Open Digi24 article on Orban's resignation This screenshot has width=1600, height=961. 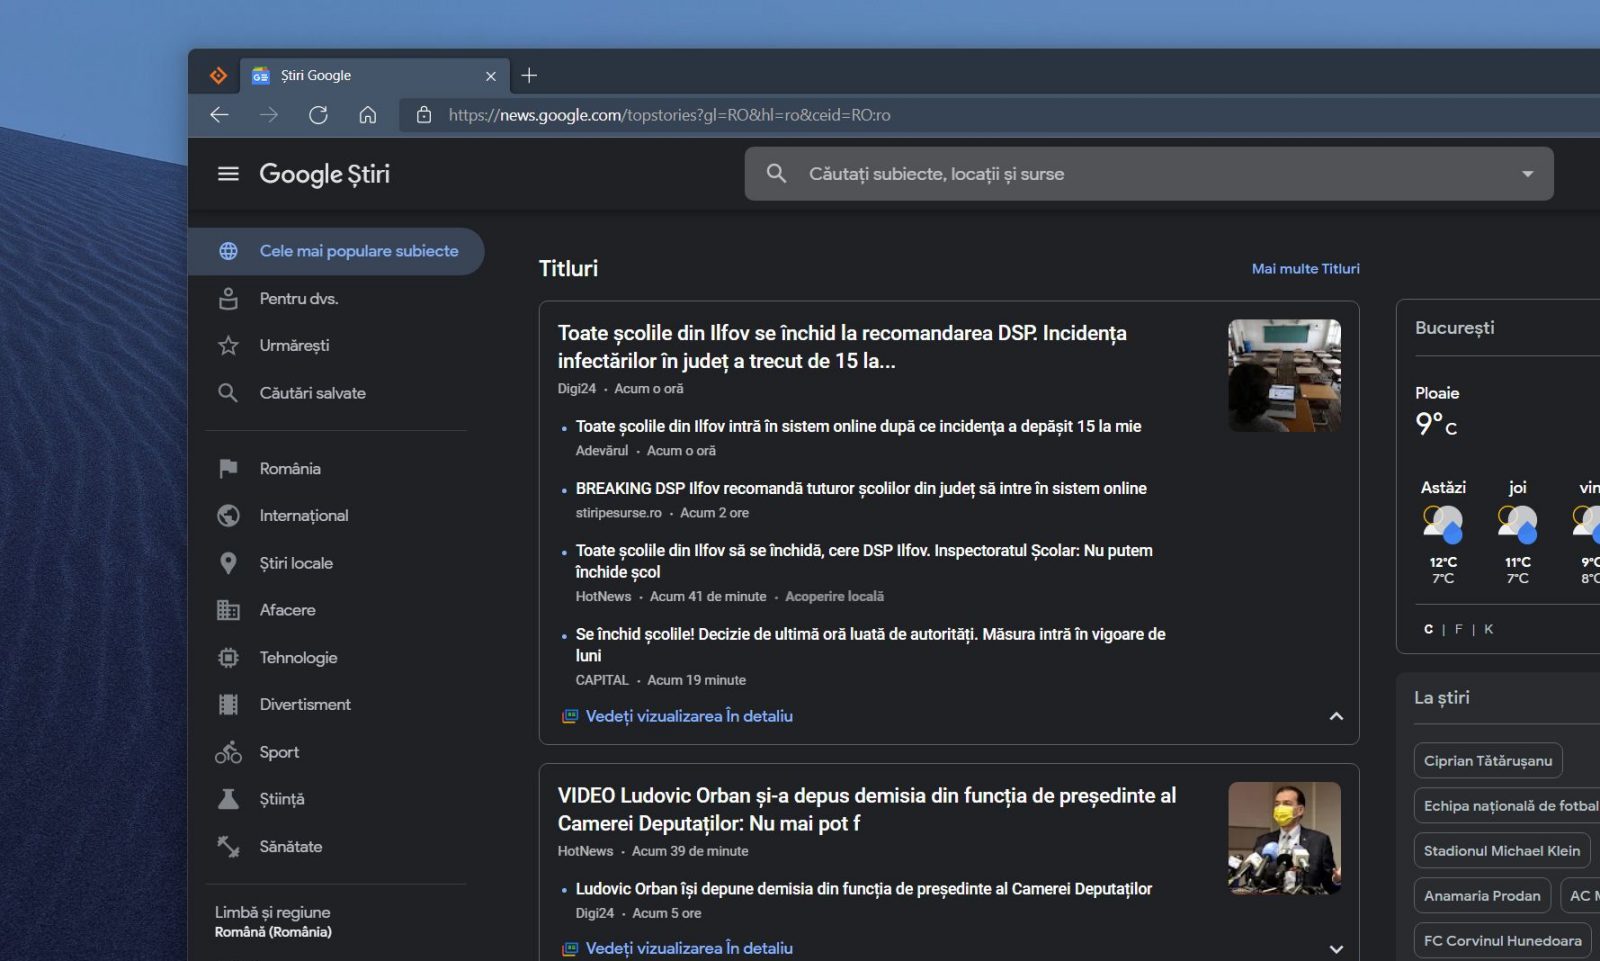pos(864,889)
